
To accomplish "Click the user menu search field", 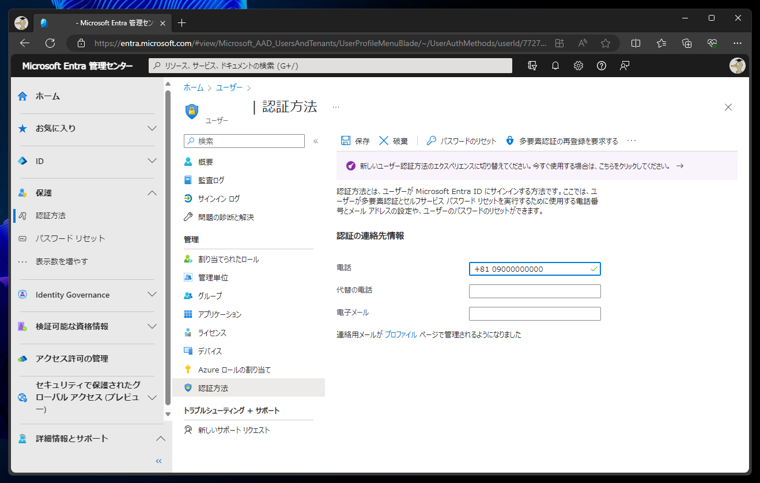I will [x=244, y=141].
